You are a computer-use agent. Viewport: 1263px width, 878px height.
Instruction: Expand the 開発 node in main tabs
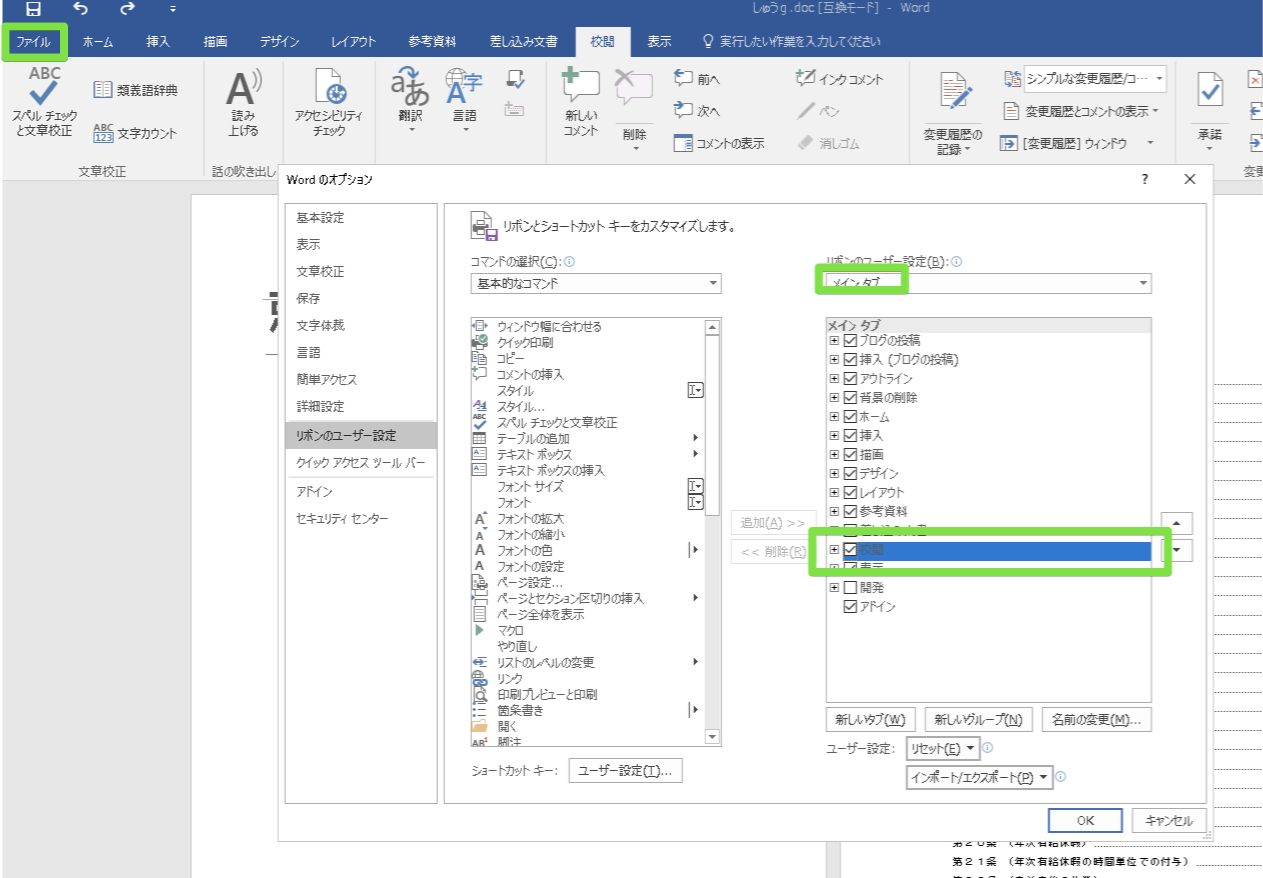pos(834,588)
